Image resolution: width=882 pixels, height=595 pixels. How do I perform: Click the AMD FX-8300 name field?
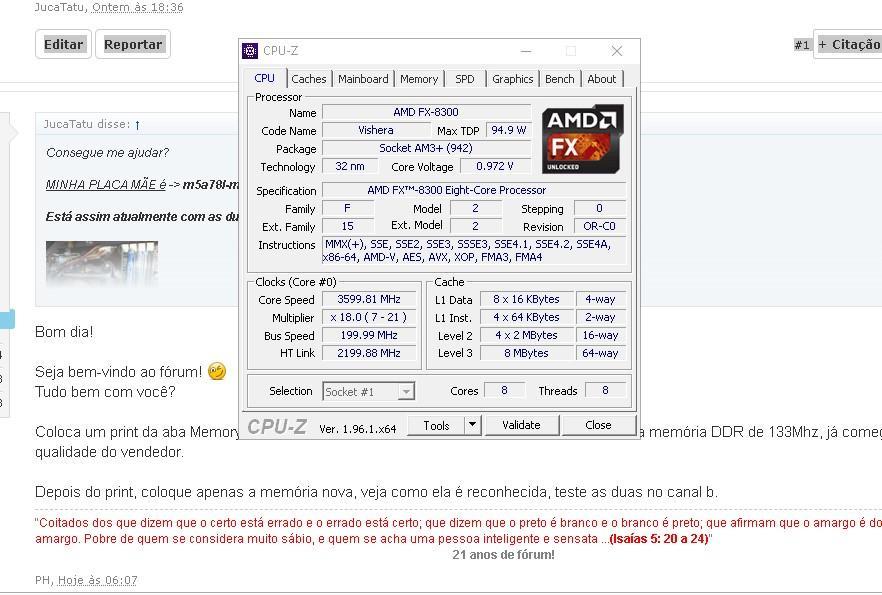(426, 112)
